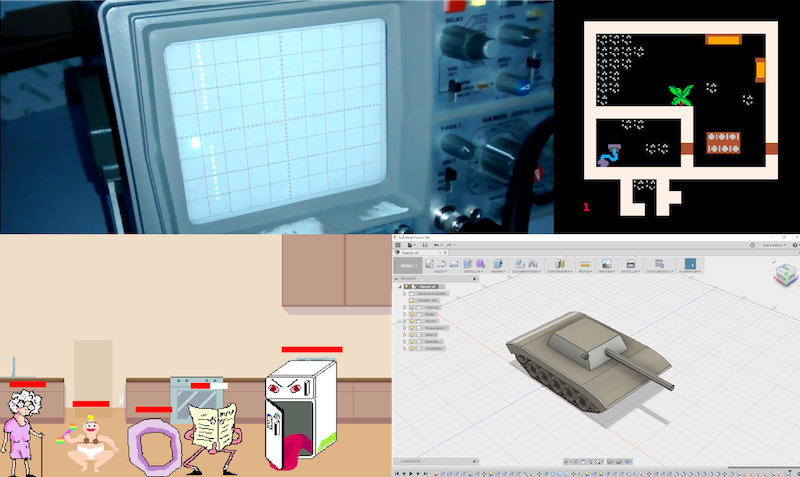Jump to timeline beginning
The height and width of the screenshot is (477, 800).
(396, 473)
